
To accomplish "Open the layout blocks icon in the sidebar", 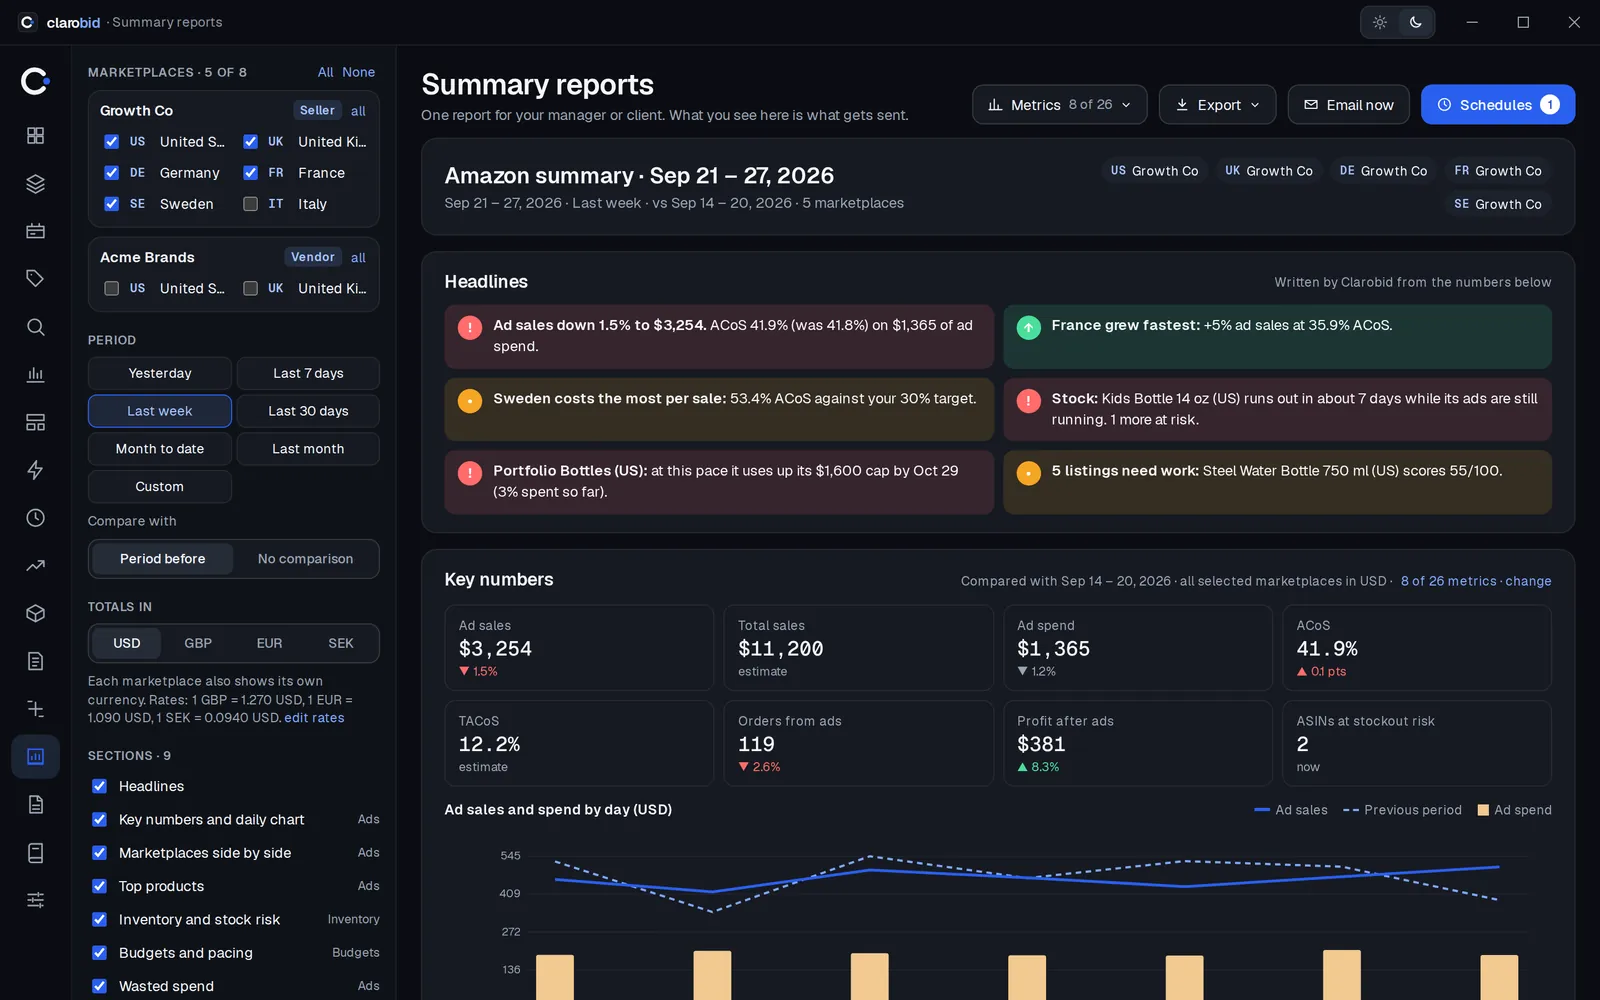I will (35, 422).
